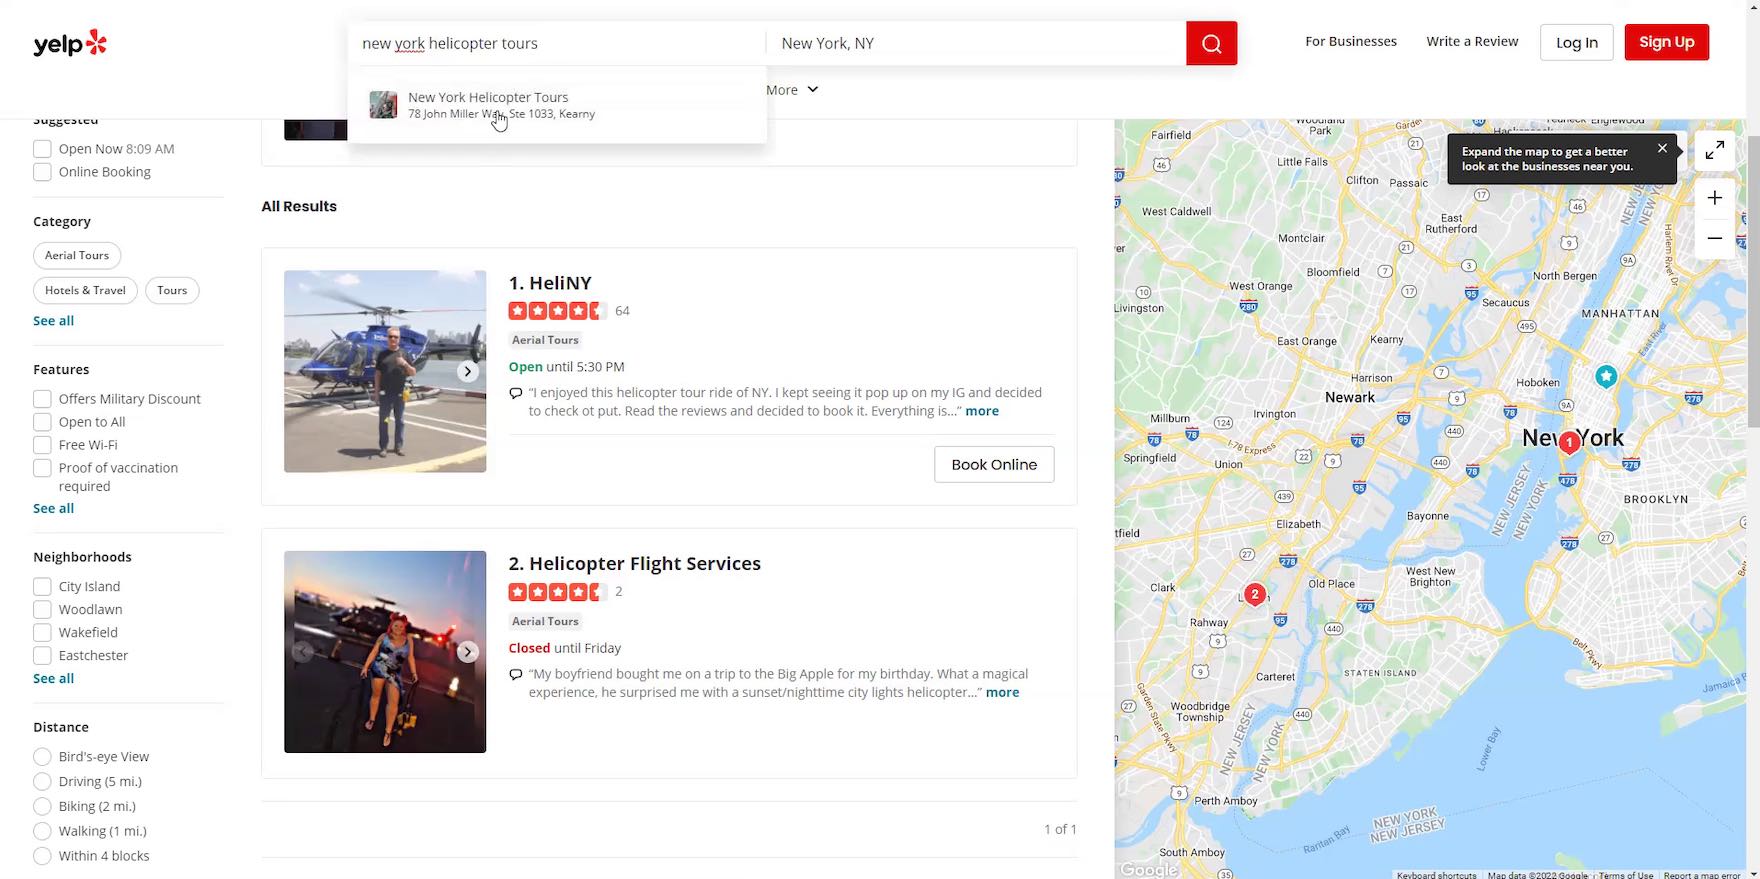Dismiss the expand map tooltip
The height and width of the screenshot is (879, 1760).
[1662, 148]
